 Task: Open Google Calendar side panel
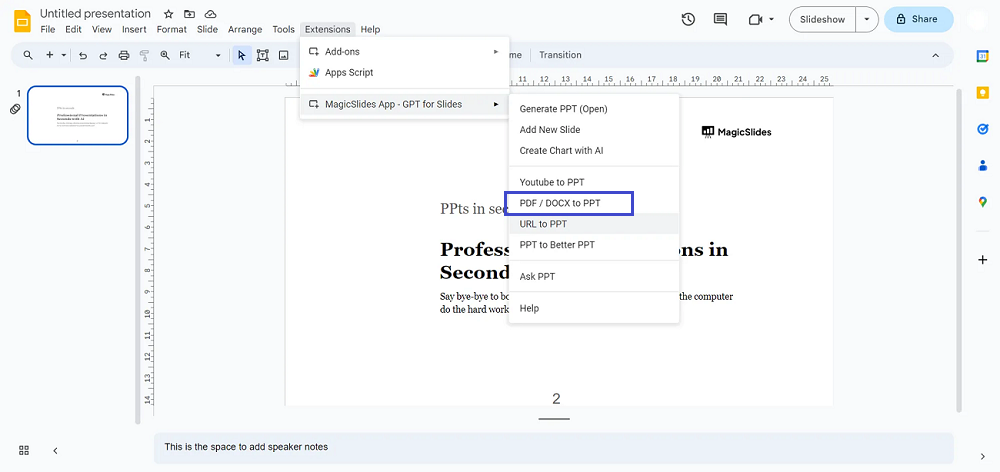(x=982, y=55)
